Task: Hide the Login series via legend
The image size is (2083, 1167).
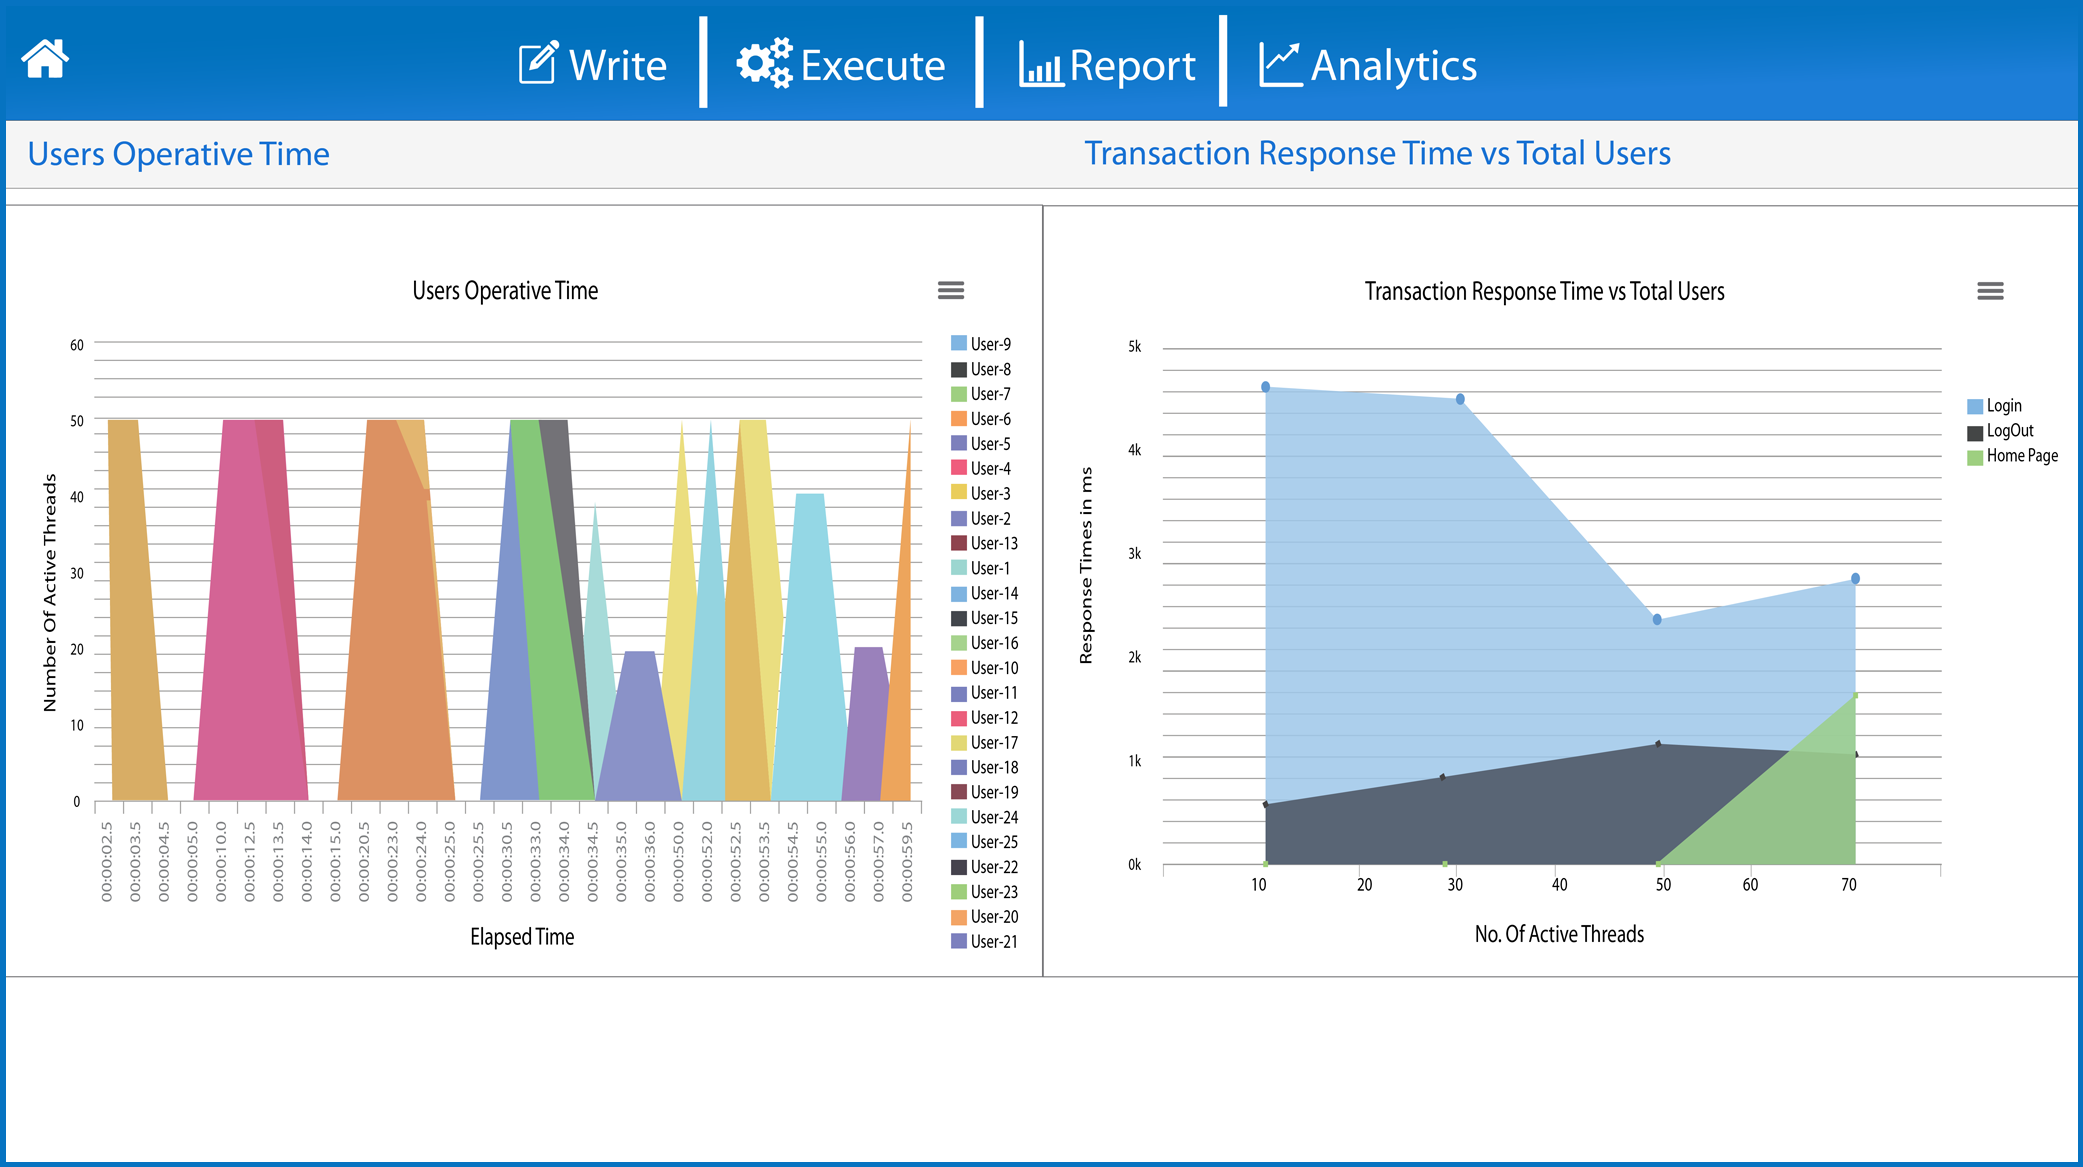Action: [1995, 406]
